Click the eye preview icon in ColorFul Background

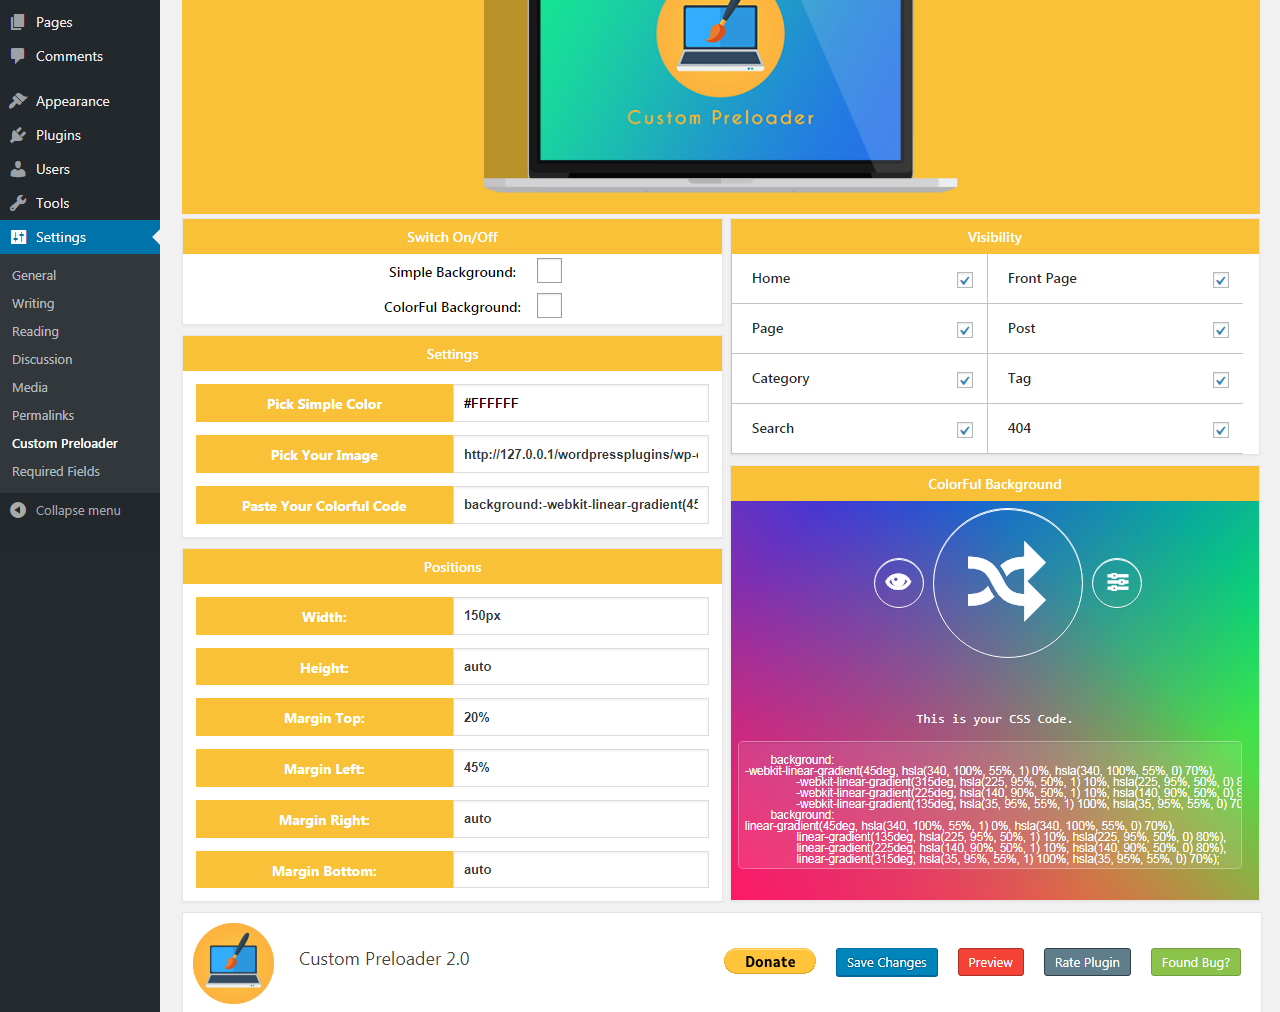point(898,583)
